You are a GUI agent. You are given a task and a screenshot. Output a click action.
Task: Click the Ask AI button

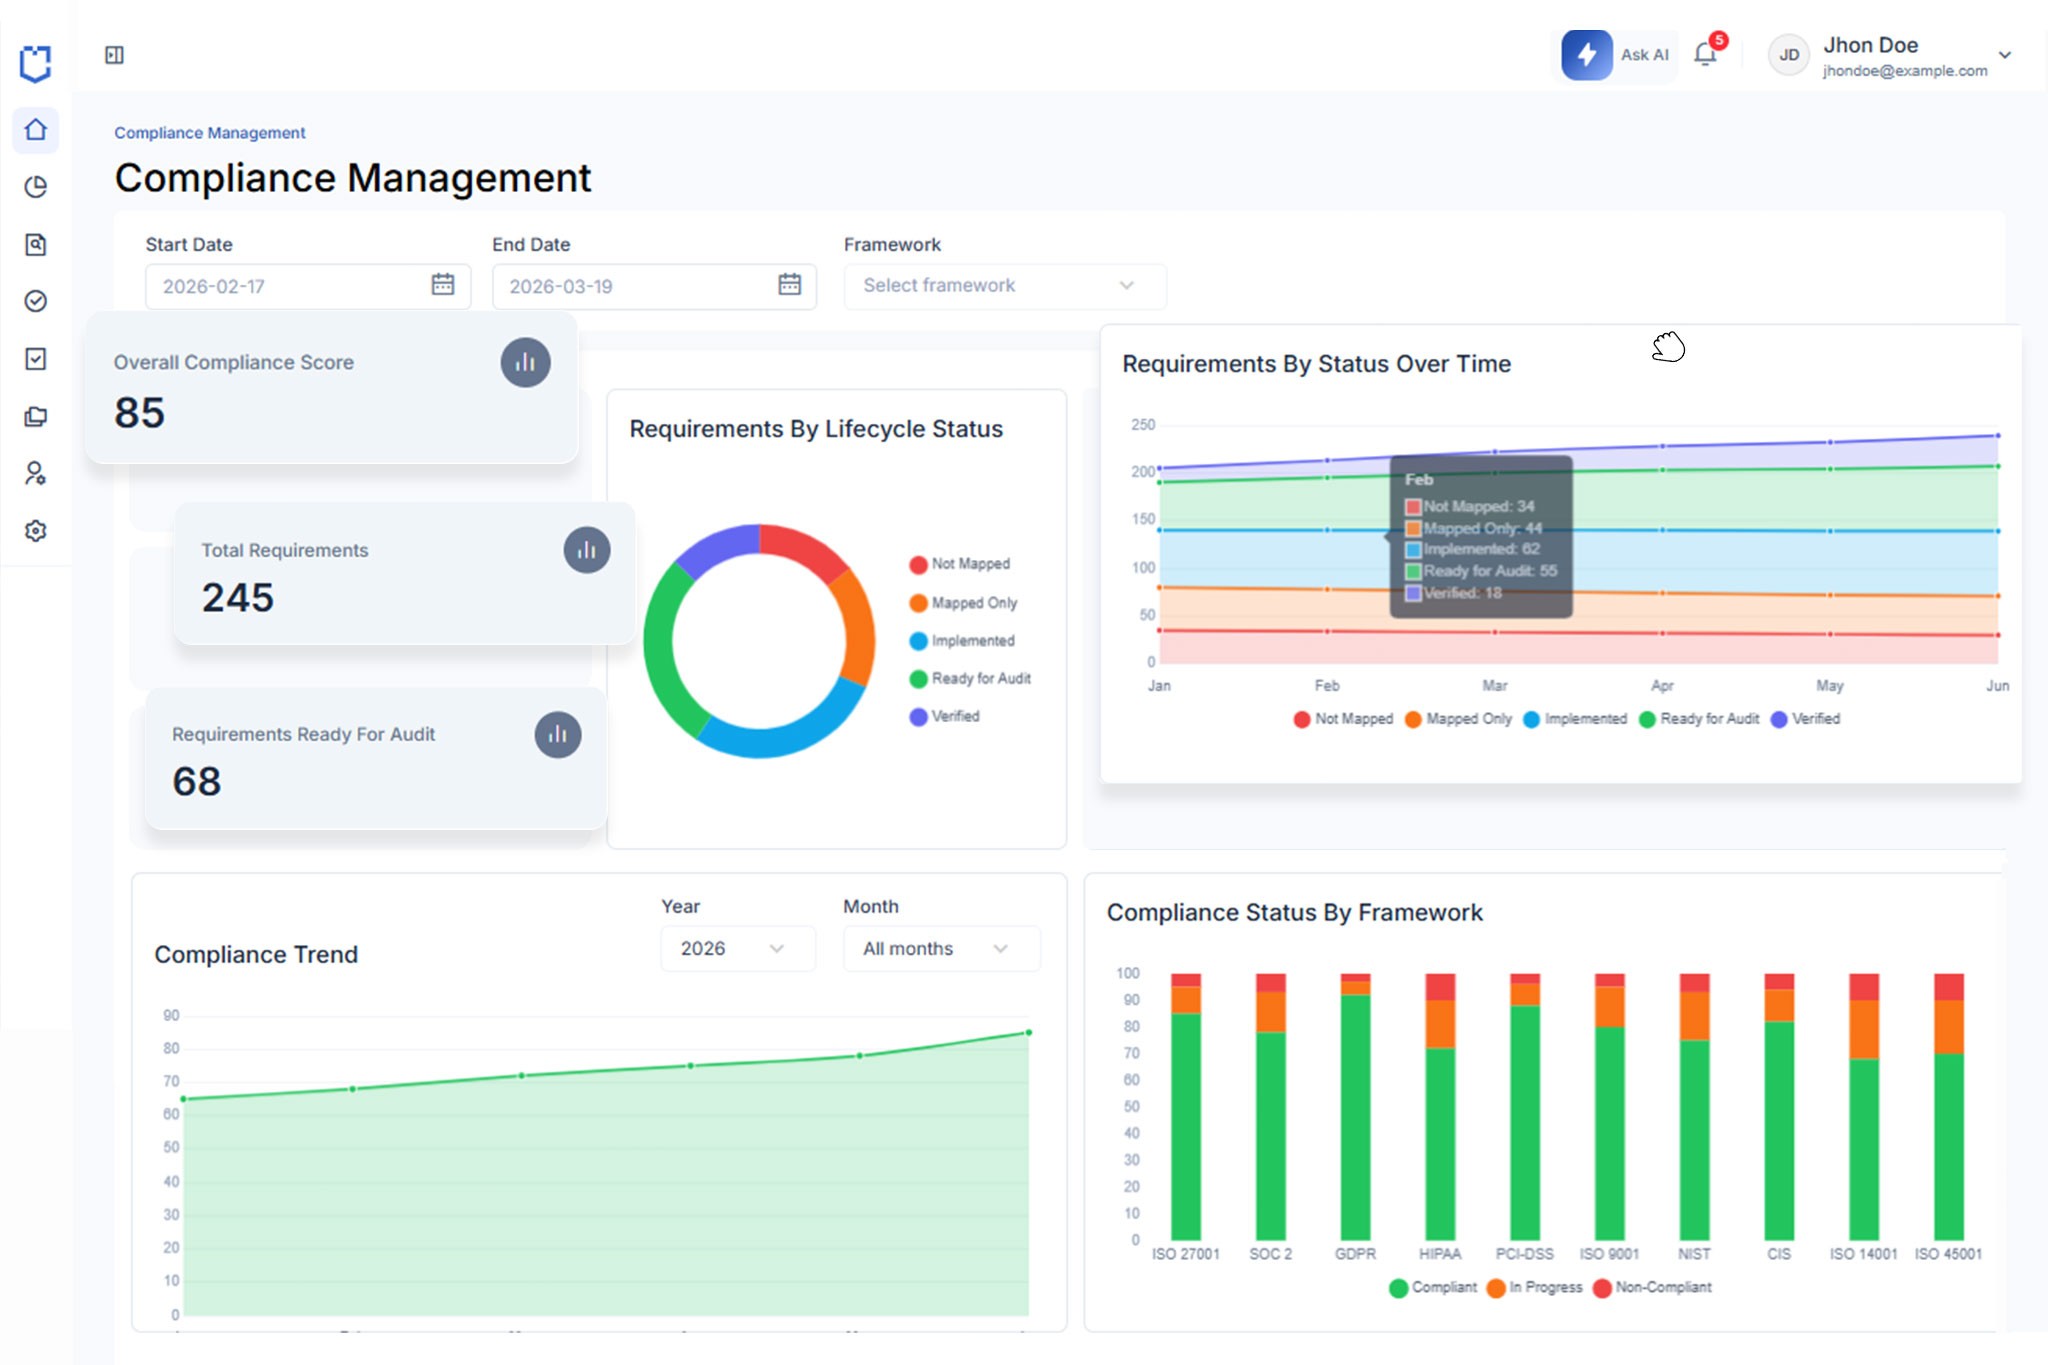pyautogui.click(x=1616, y=55)
